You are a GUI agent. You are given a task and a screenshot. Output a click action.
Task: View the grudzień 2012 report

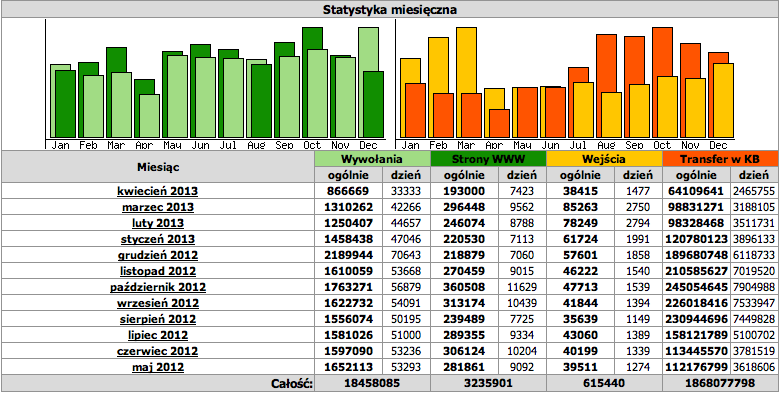(157, 255)
